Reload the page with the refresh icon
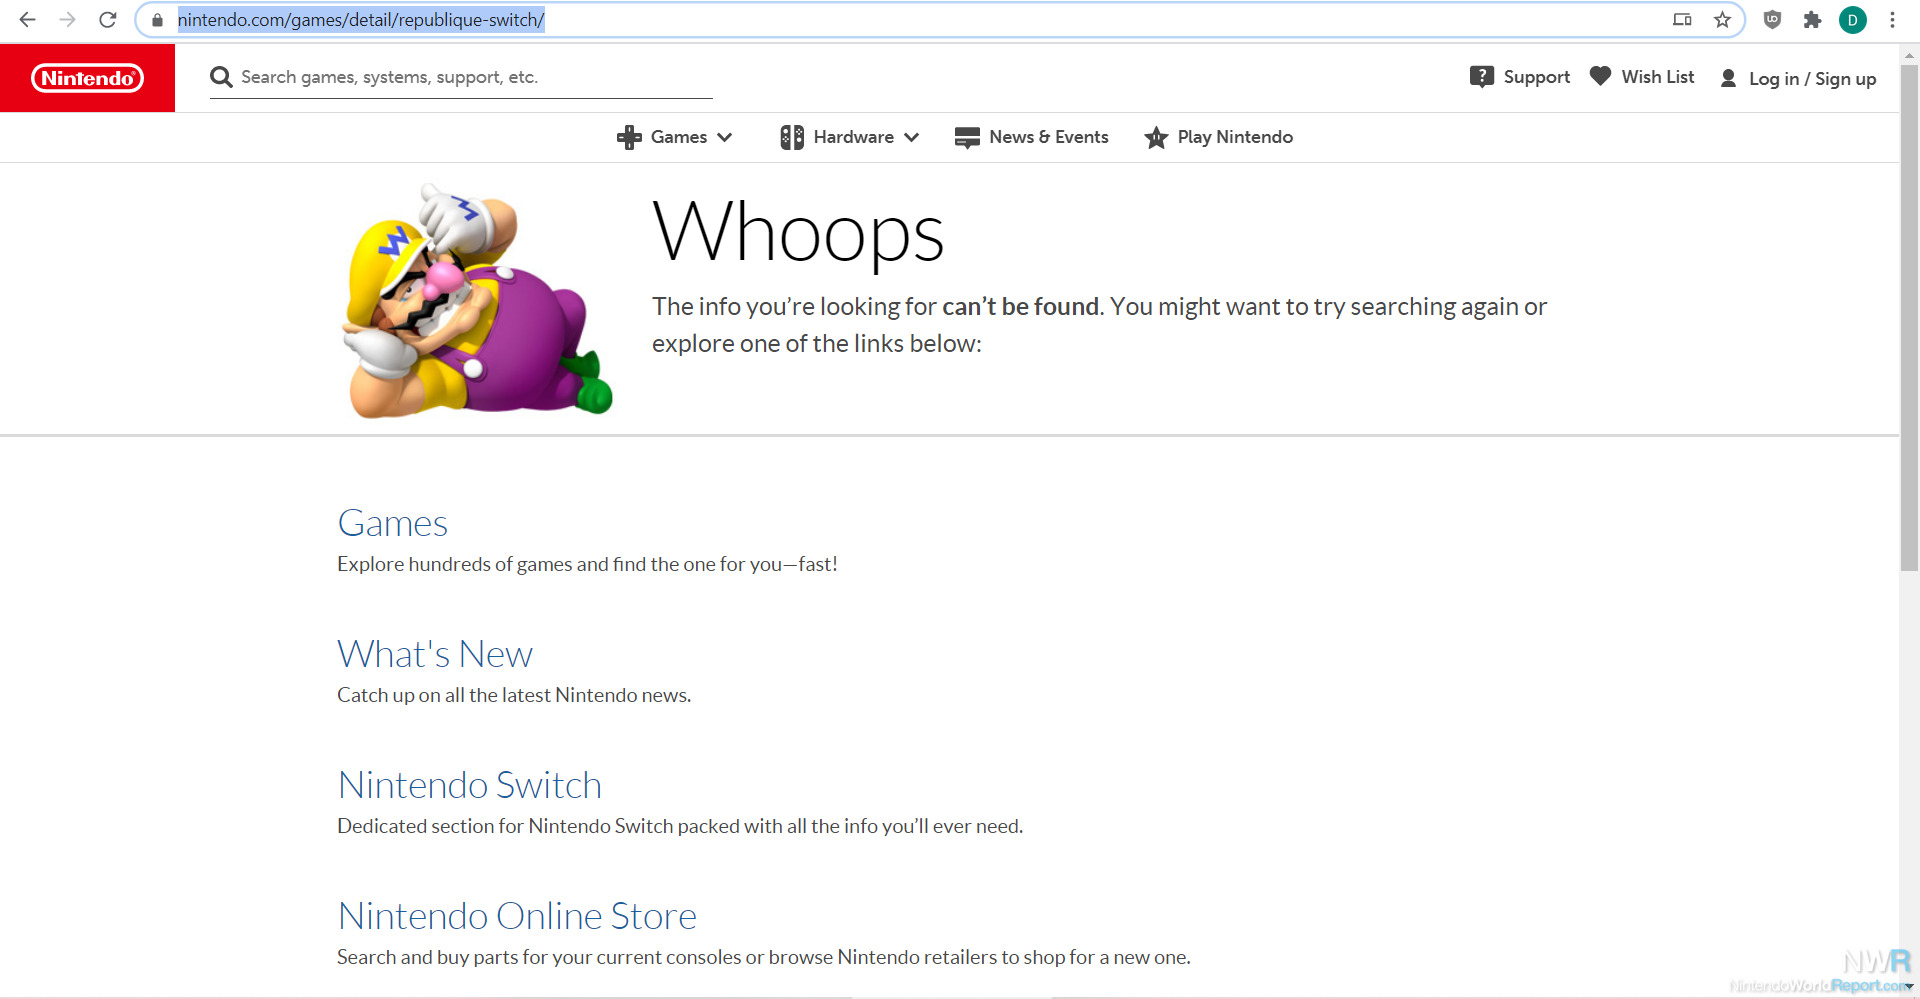Viewport: 1920px width, 999px height. tap(108, 20)
